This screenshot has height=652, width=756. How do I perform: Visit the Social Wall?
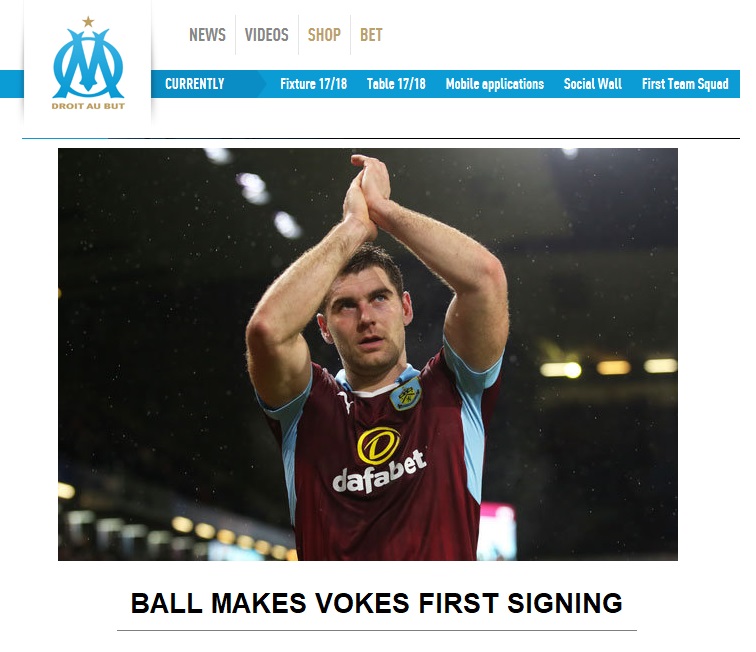593,84
